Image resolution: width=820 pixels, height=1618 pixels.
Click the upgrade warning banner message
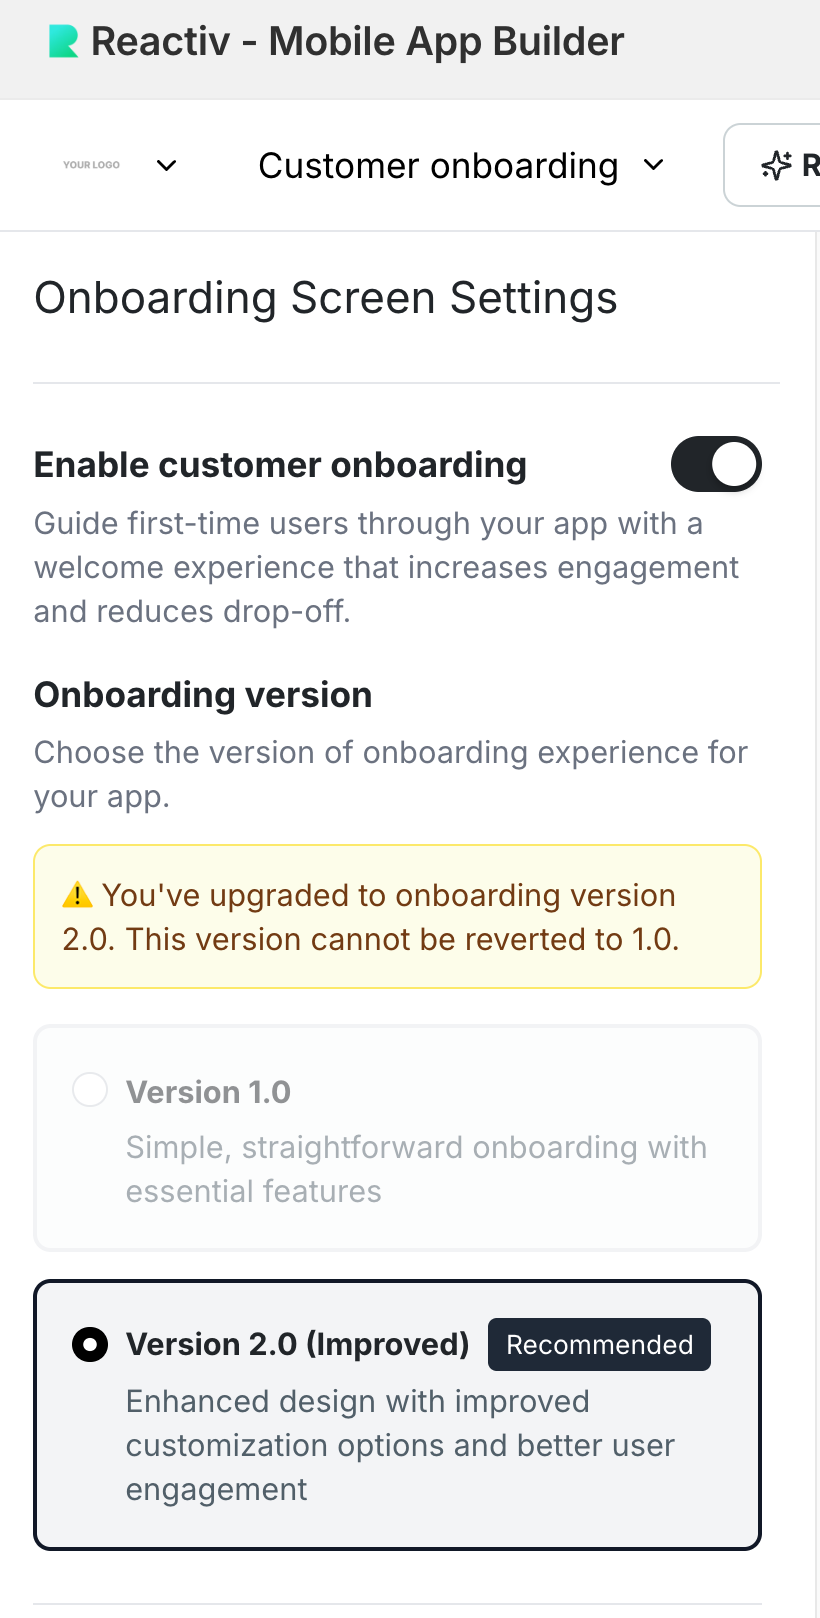[x=390, y=918]
